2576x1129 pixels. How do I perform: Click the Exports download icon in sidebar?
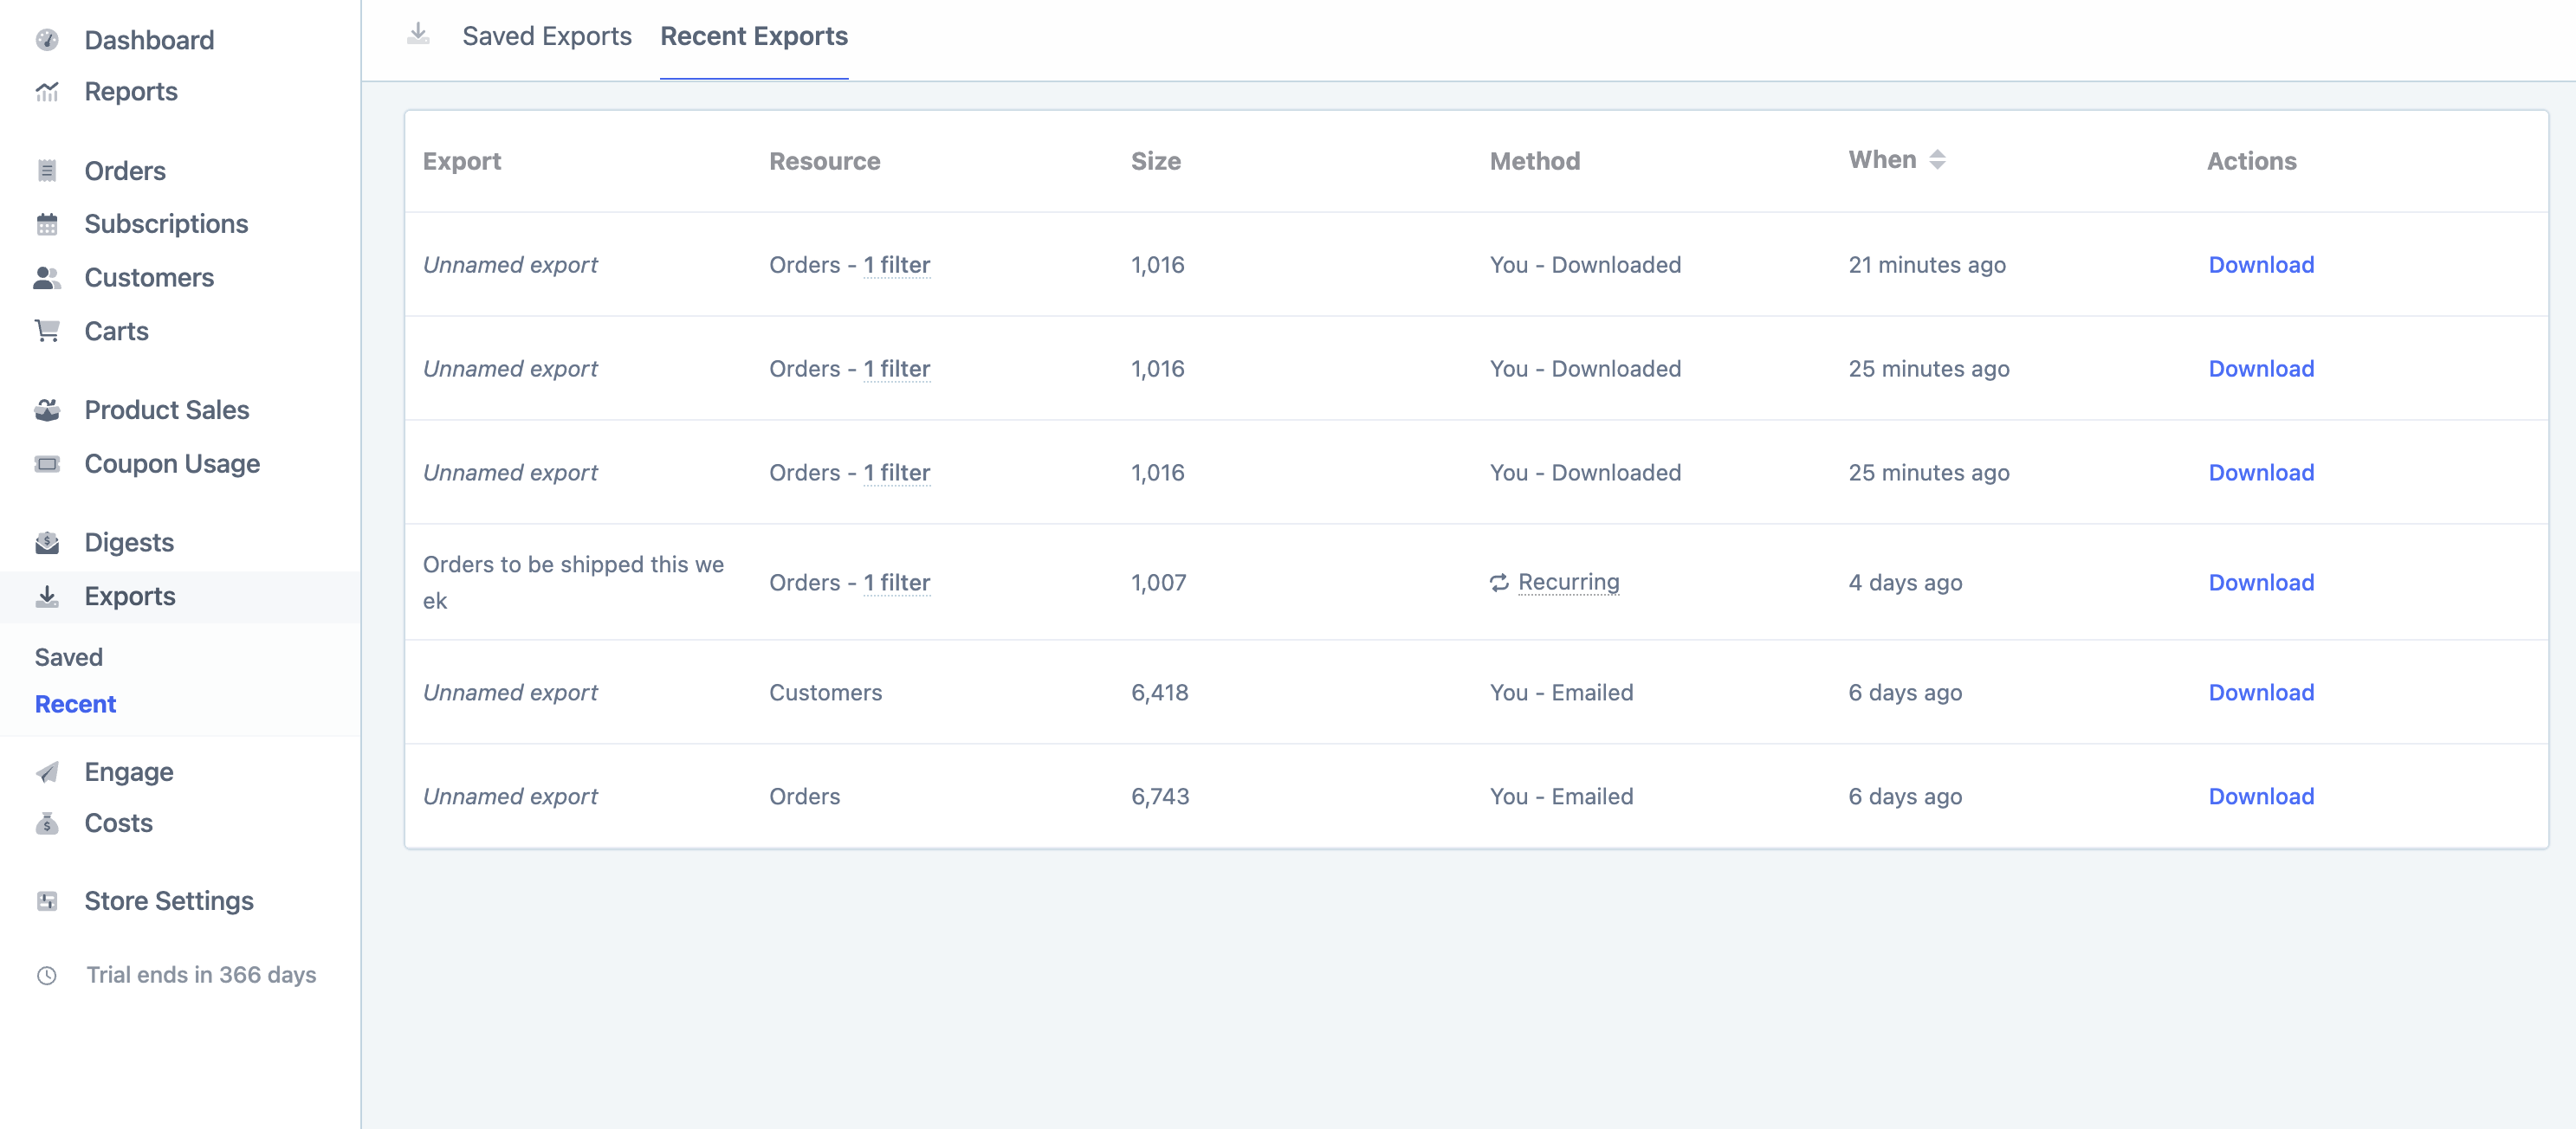[x=47, y=595]
